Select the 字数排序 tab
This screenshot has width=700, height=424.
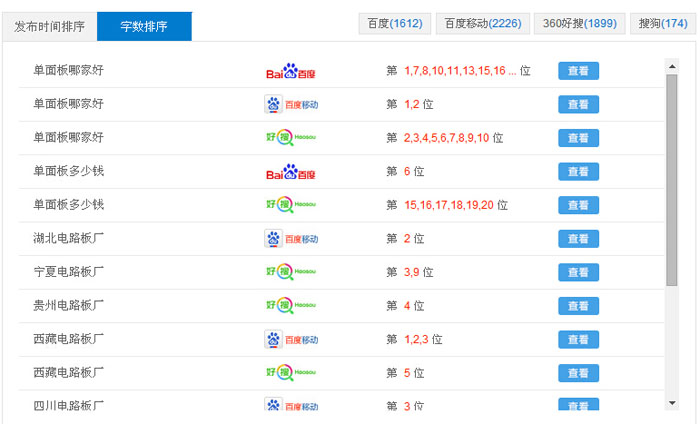144,27
